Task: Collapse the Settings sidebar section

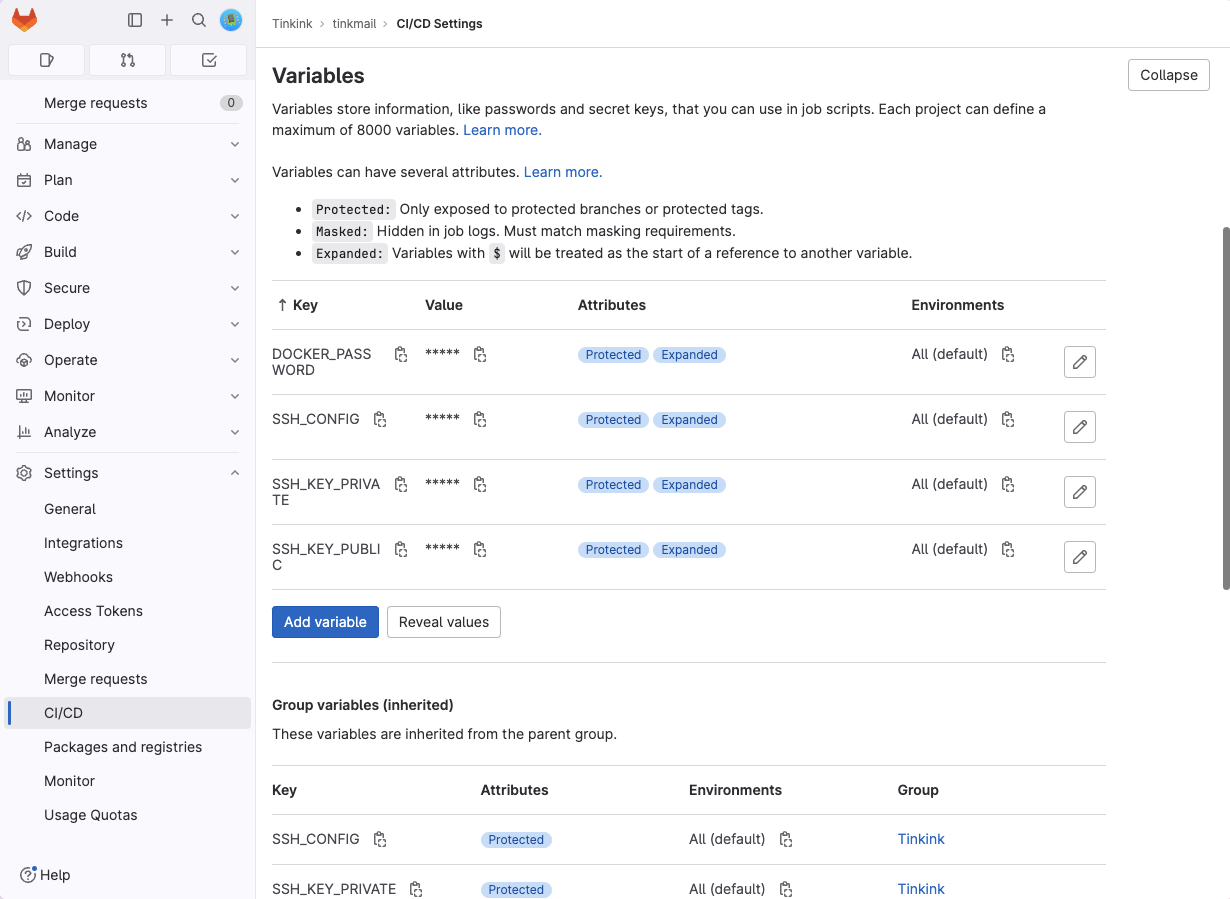Action: click(x=128, y=473)
